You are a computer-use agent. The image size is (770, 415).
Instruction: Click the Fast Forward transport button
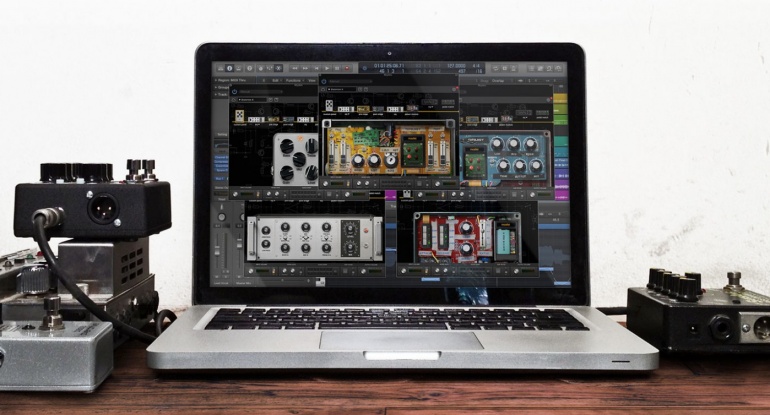[305, 68]
